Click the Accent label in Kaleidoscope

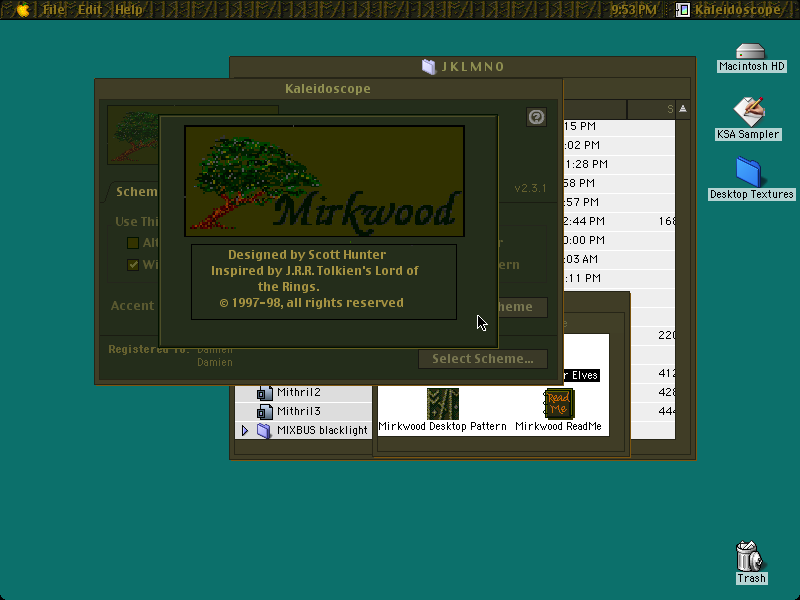(132, 305)
